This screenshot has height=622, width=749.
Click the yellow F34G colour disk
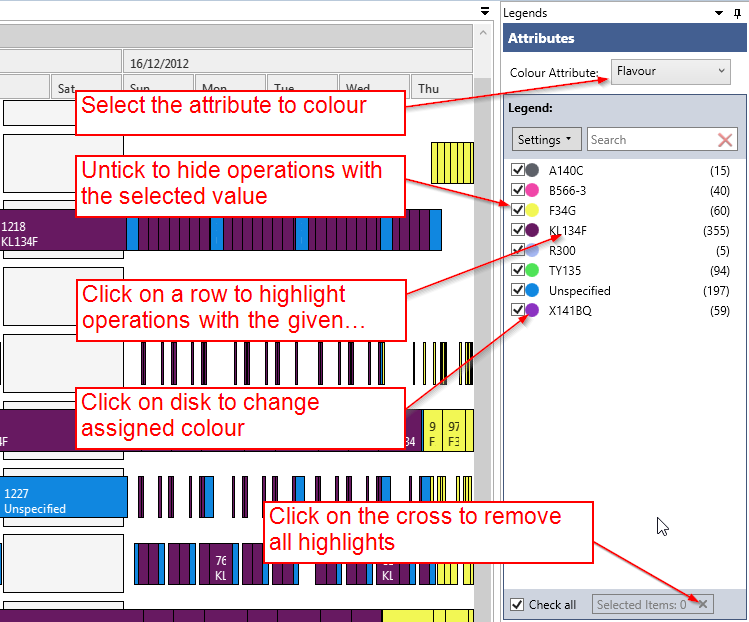point(533,211)
